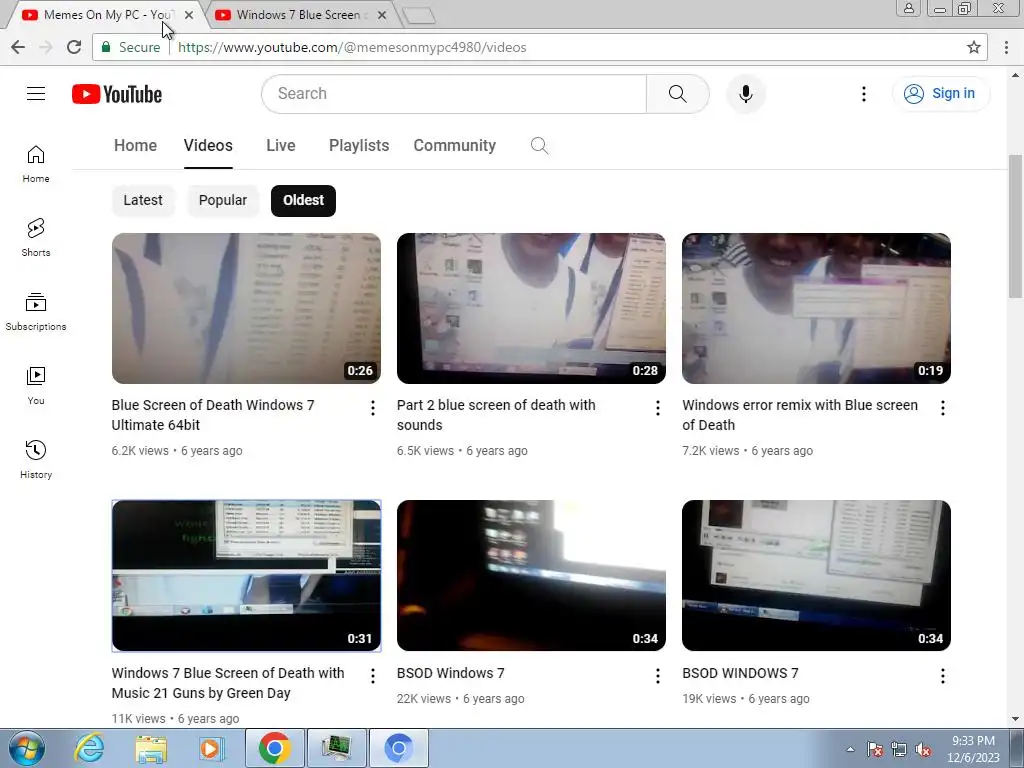Screen dimensions: 1024x768
Task: Click the browser address bar URL
Action: [x=352, y=47]
